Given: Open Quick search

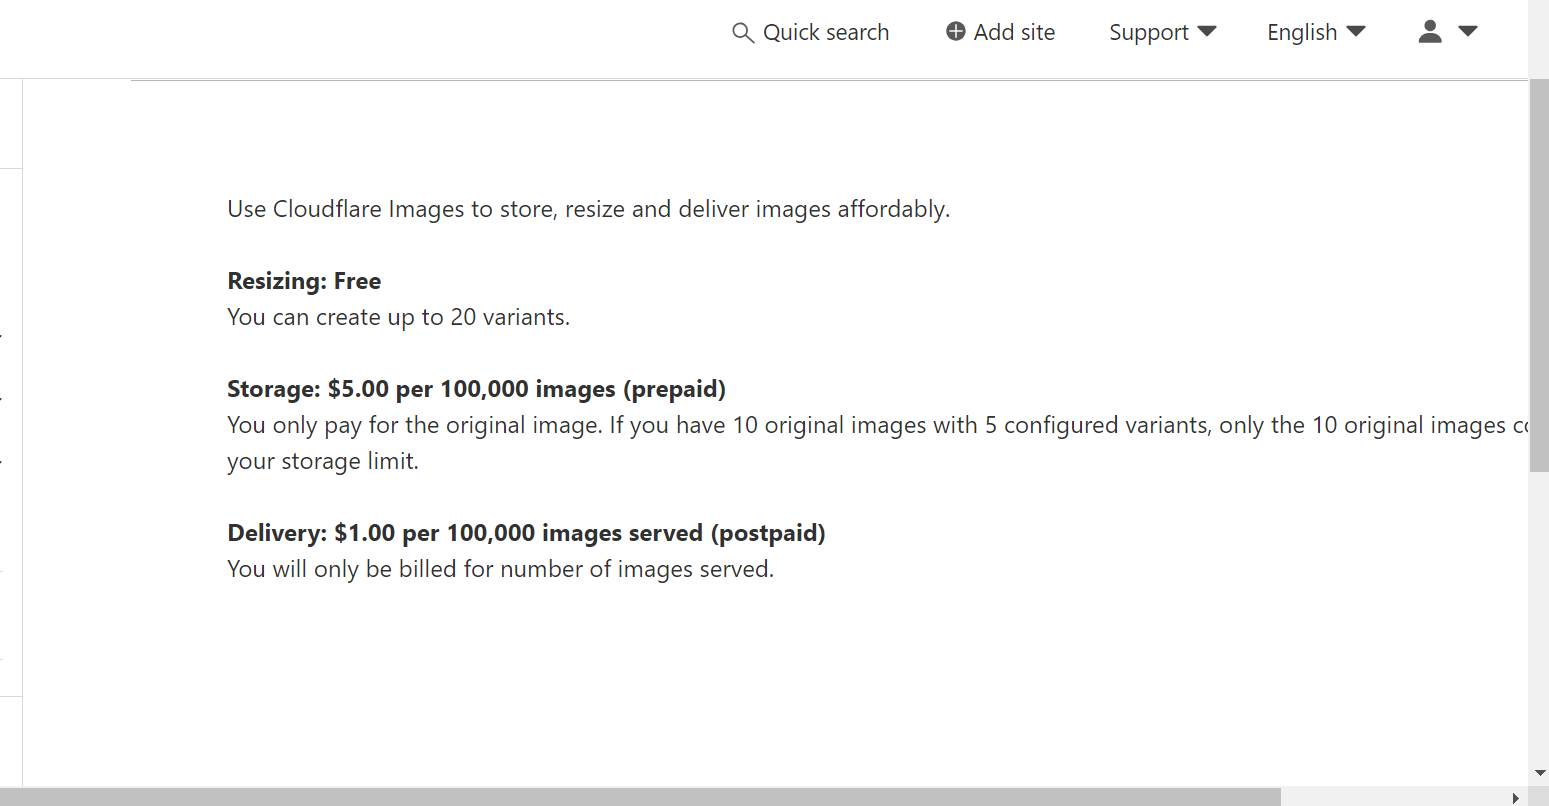Looking at the screenshot, I should click(x=811, y=33).
